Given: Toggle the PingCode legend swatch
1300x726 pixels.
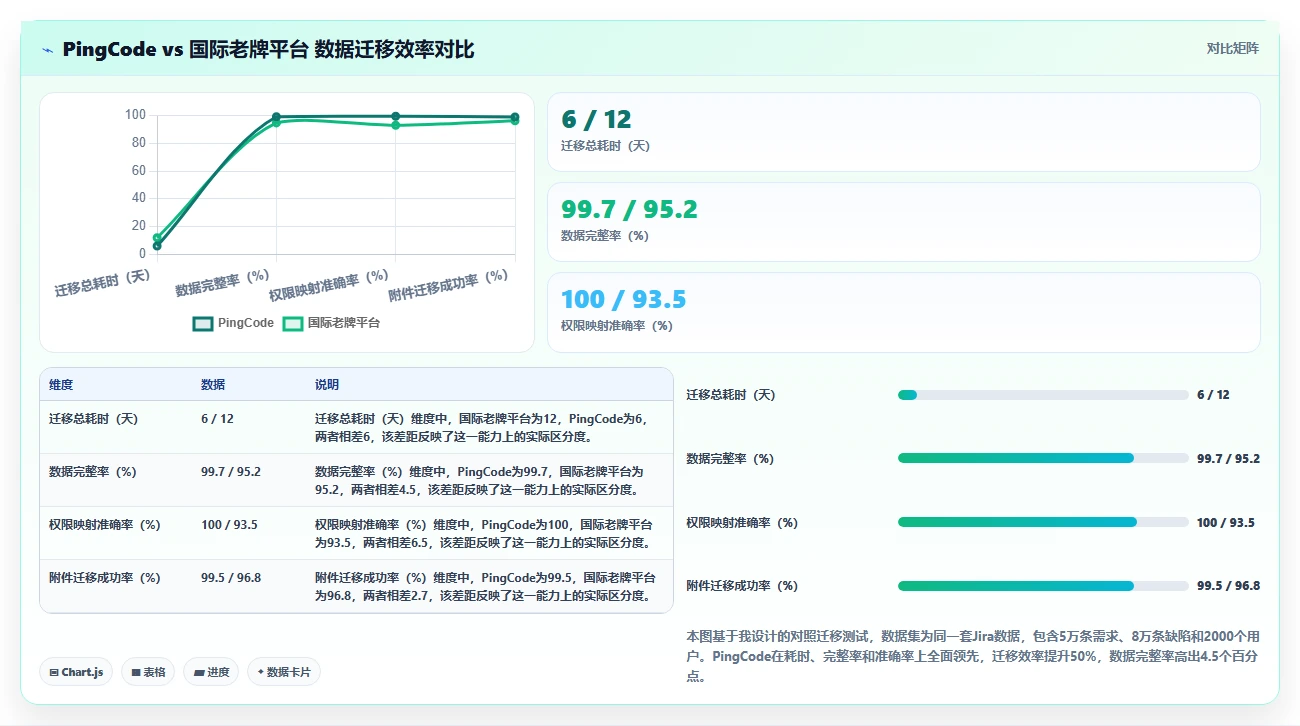Looking at the screenshot, I should [203, 323].
